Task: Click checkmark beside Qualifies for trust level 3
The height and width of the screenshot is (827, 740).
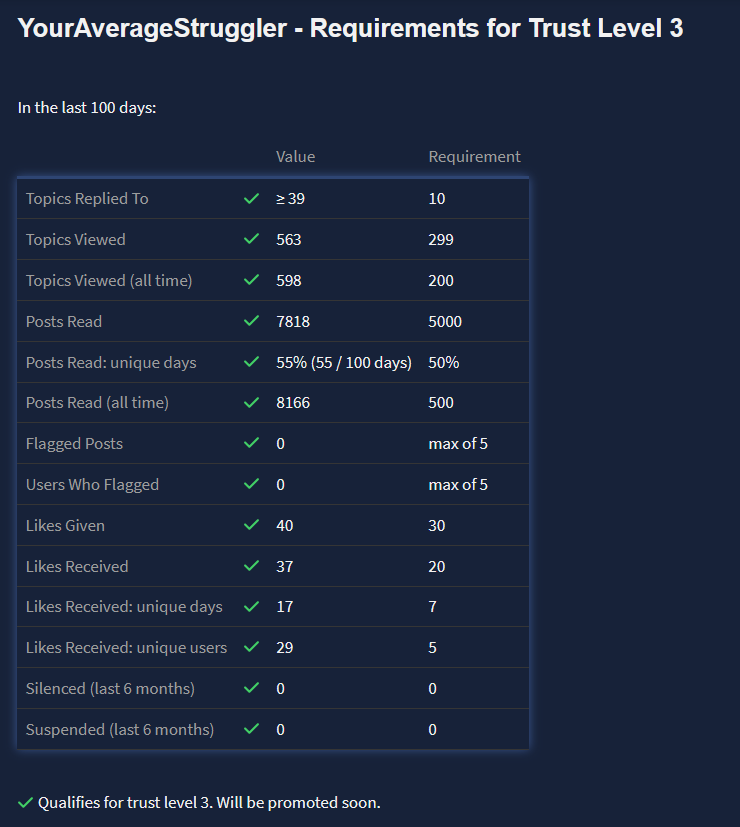Action: pos(26,803)
